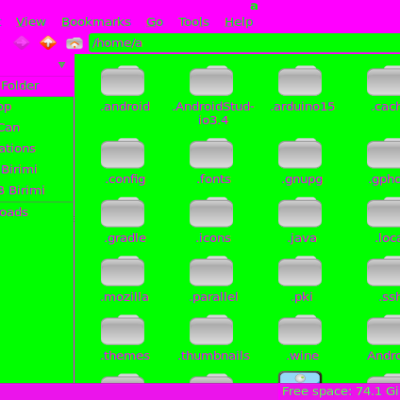The height and width of the screenshot is (400, 400).
Task: Open the Help menu
Action: click(239, 22)
